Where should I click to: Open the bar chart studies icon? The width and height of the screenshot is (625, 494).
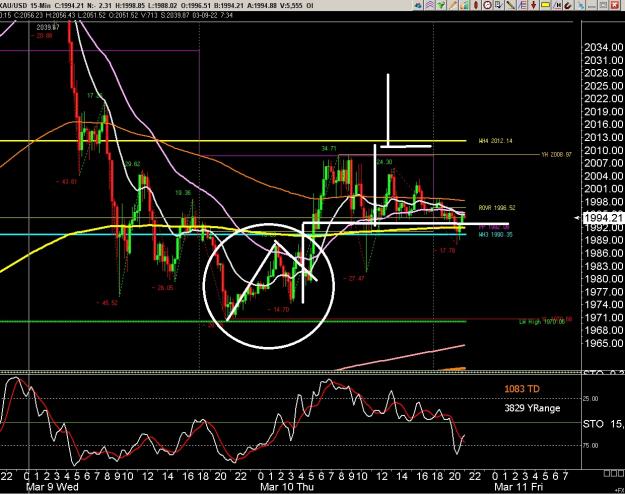tap(465, 5)
